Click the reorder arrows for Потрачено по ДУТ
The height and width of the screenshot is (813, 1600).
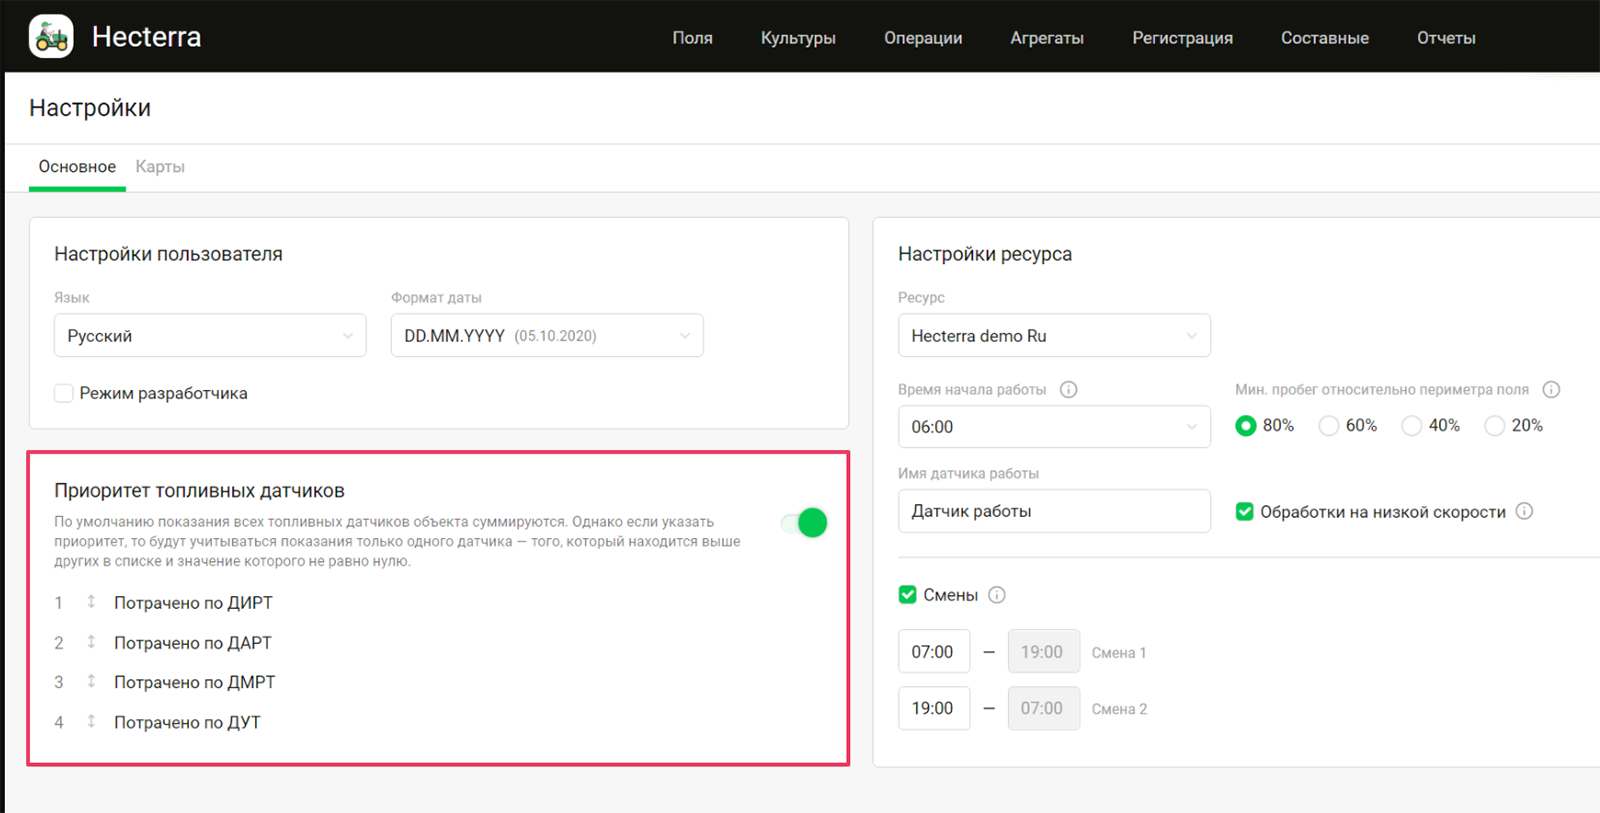[x=91, y=721]
